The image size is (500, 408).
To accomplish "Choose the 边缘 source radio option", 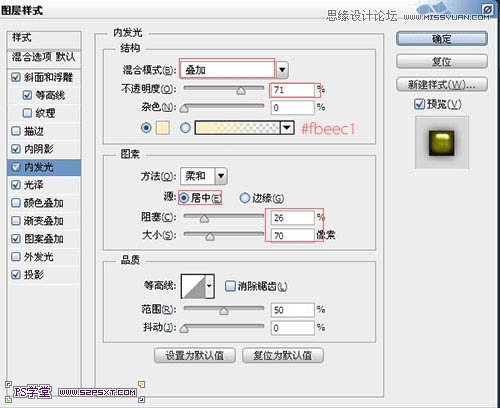I will (245, 198).
